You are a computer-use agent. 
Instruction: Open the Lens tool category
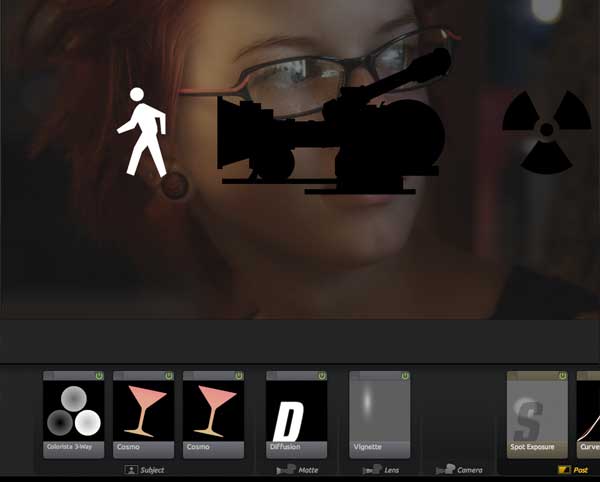(381, 470)
